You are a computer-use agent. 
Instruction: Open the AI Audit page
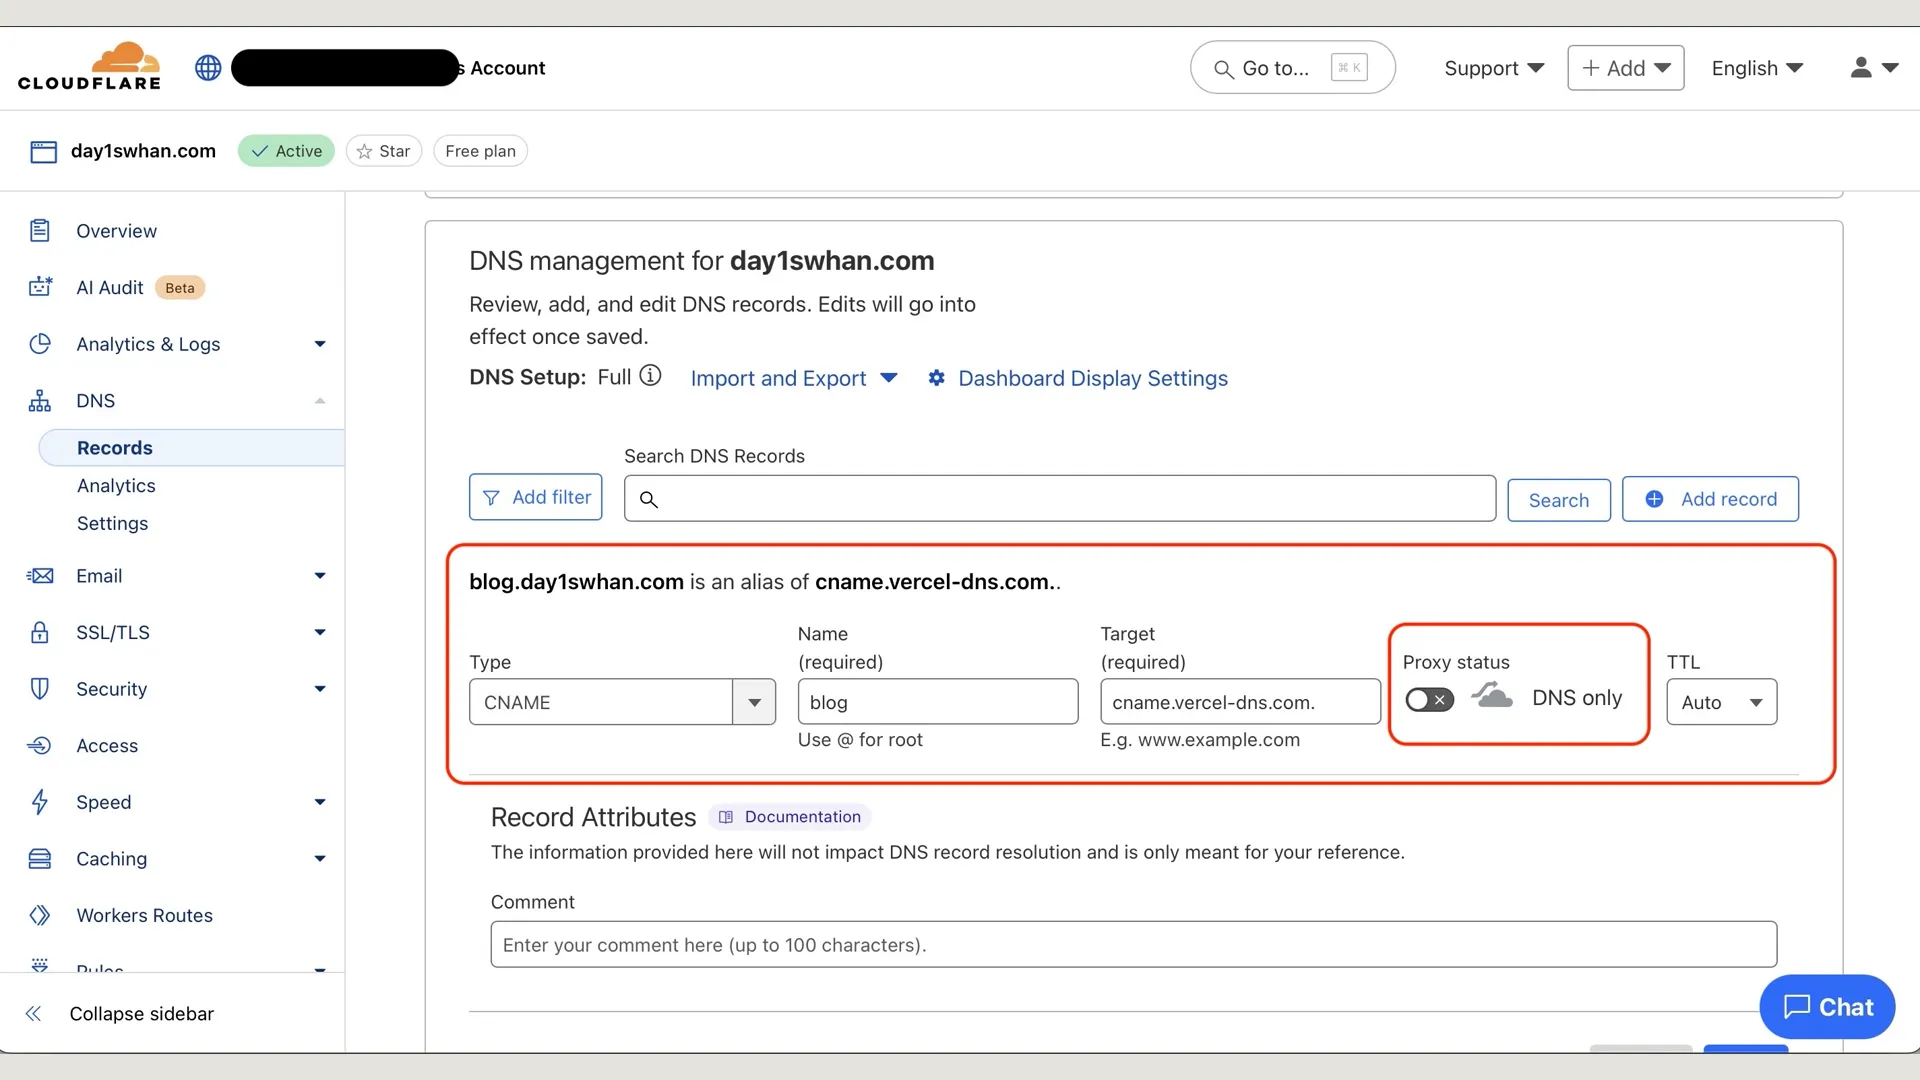pos(110,287)
